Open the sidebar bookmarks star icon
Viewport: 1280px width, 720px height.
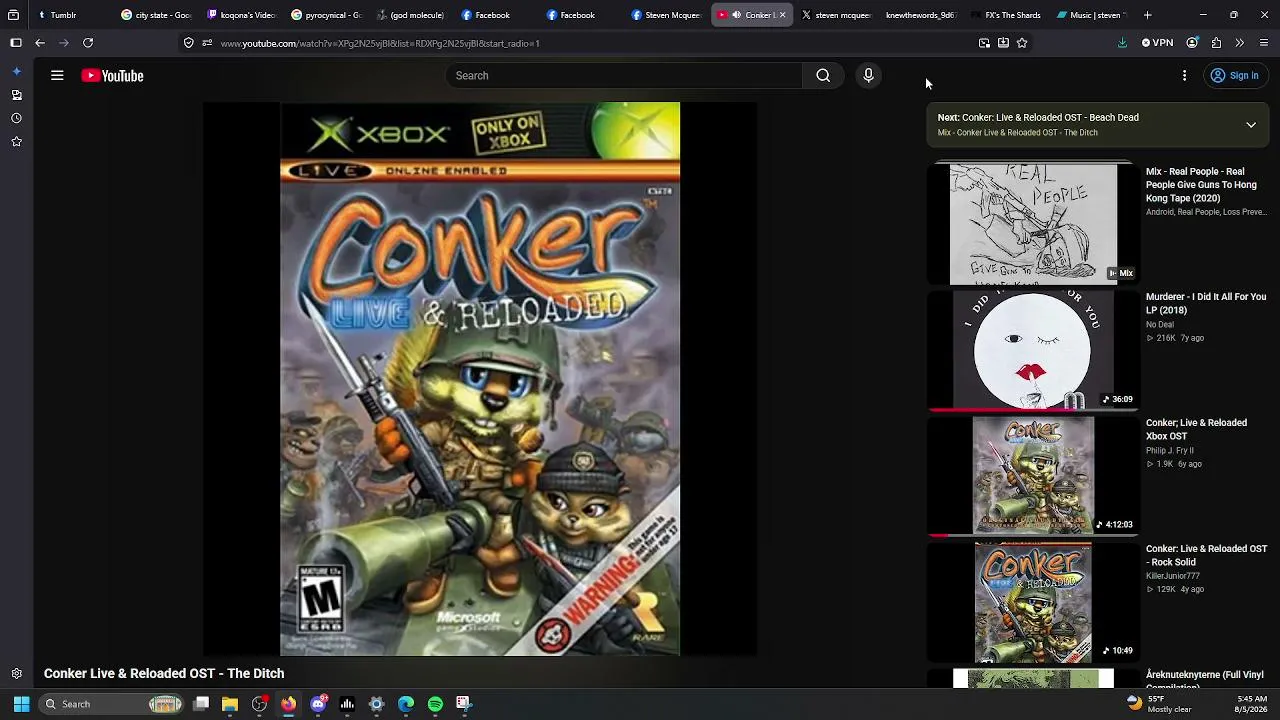(16, 142)
